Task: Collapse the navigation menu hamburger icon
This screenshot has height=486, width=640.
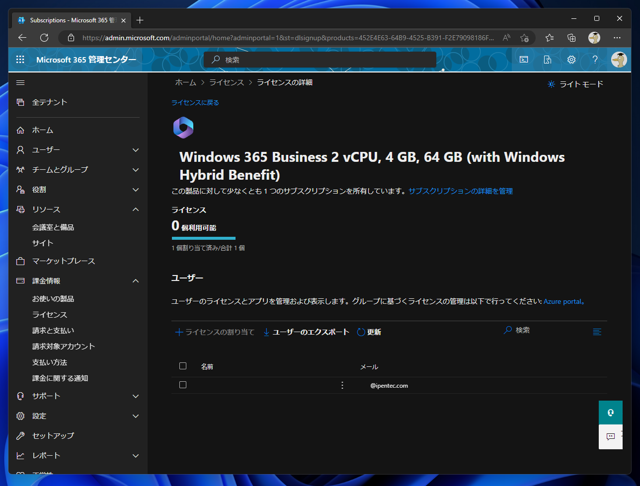Action: (x=20, y=83)
